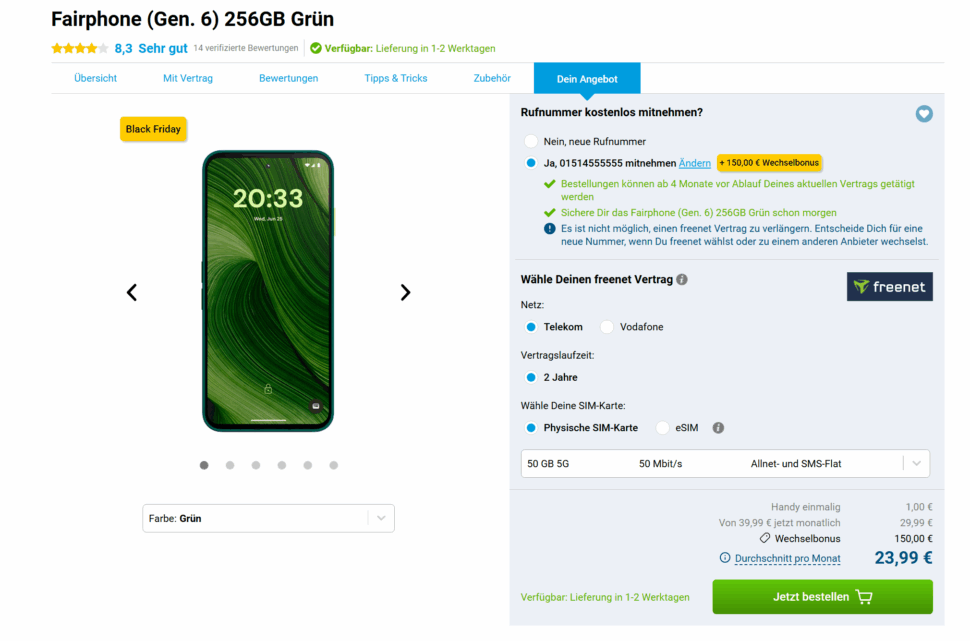Expand the 50 GB 5G tariff selector
Image resolution: width=970 pixels, height=641 pixels.
tap(916, 463)
